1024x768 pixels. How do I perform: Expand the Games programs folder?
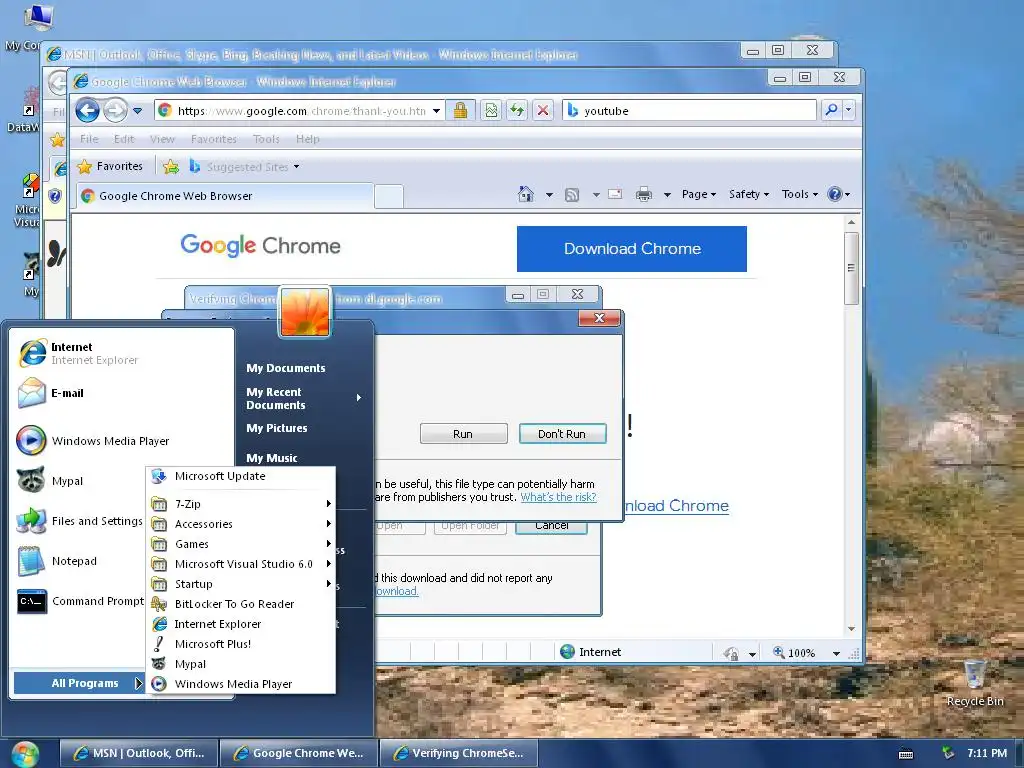click(x=240, y=544)
